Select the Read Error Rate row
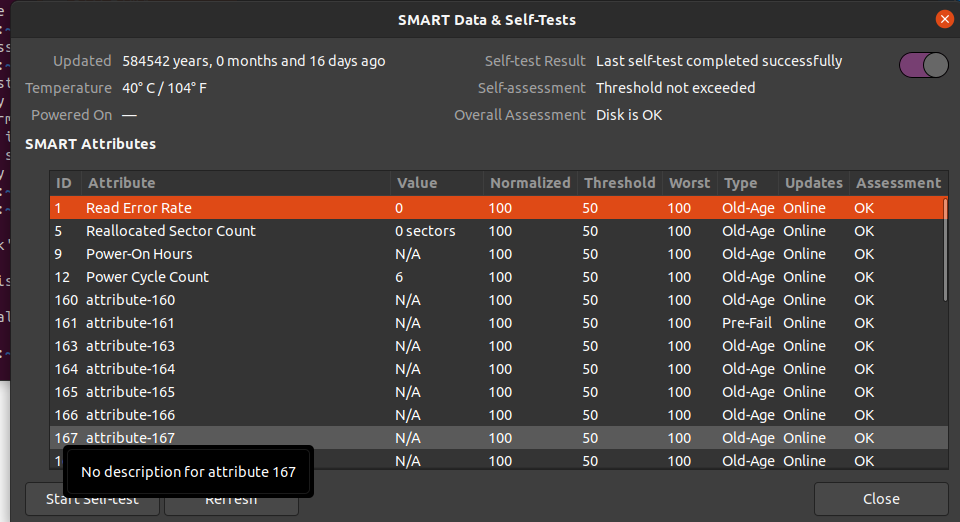 138,208
